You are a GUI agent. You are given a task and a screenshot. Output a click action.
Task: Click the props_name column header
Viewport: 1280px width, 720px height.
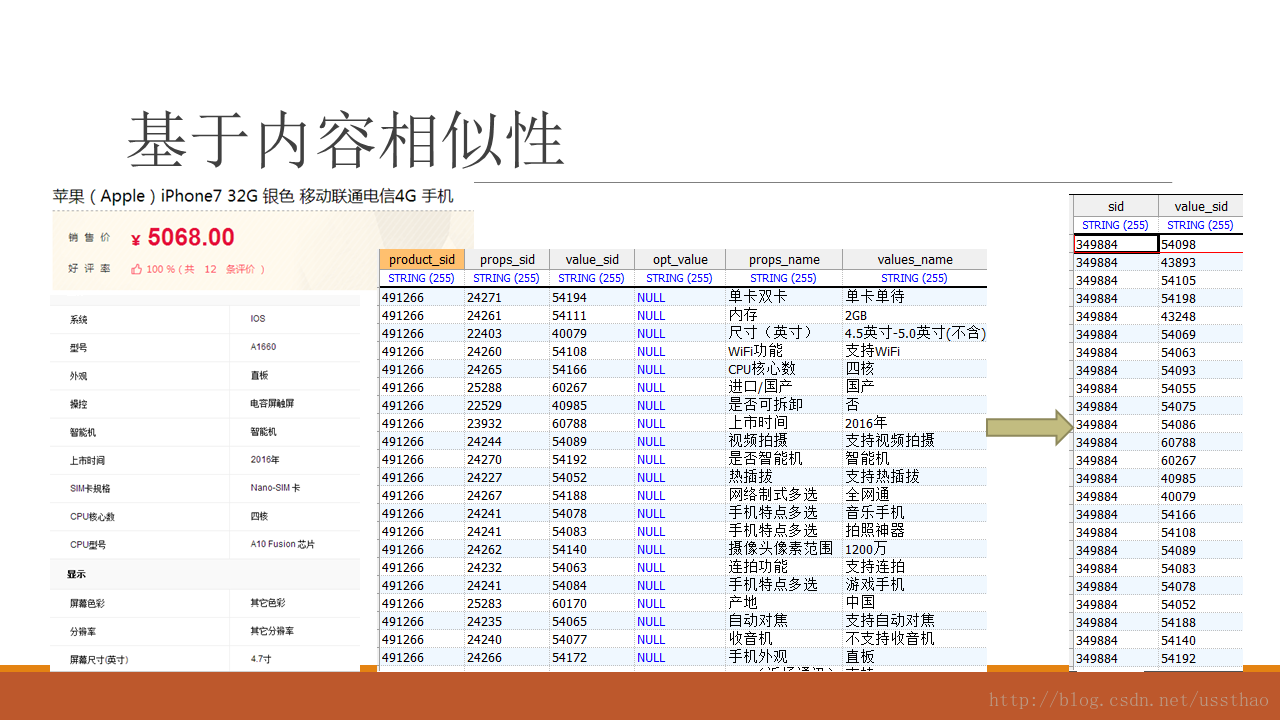click(784, 260)
